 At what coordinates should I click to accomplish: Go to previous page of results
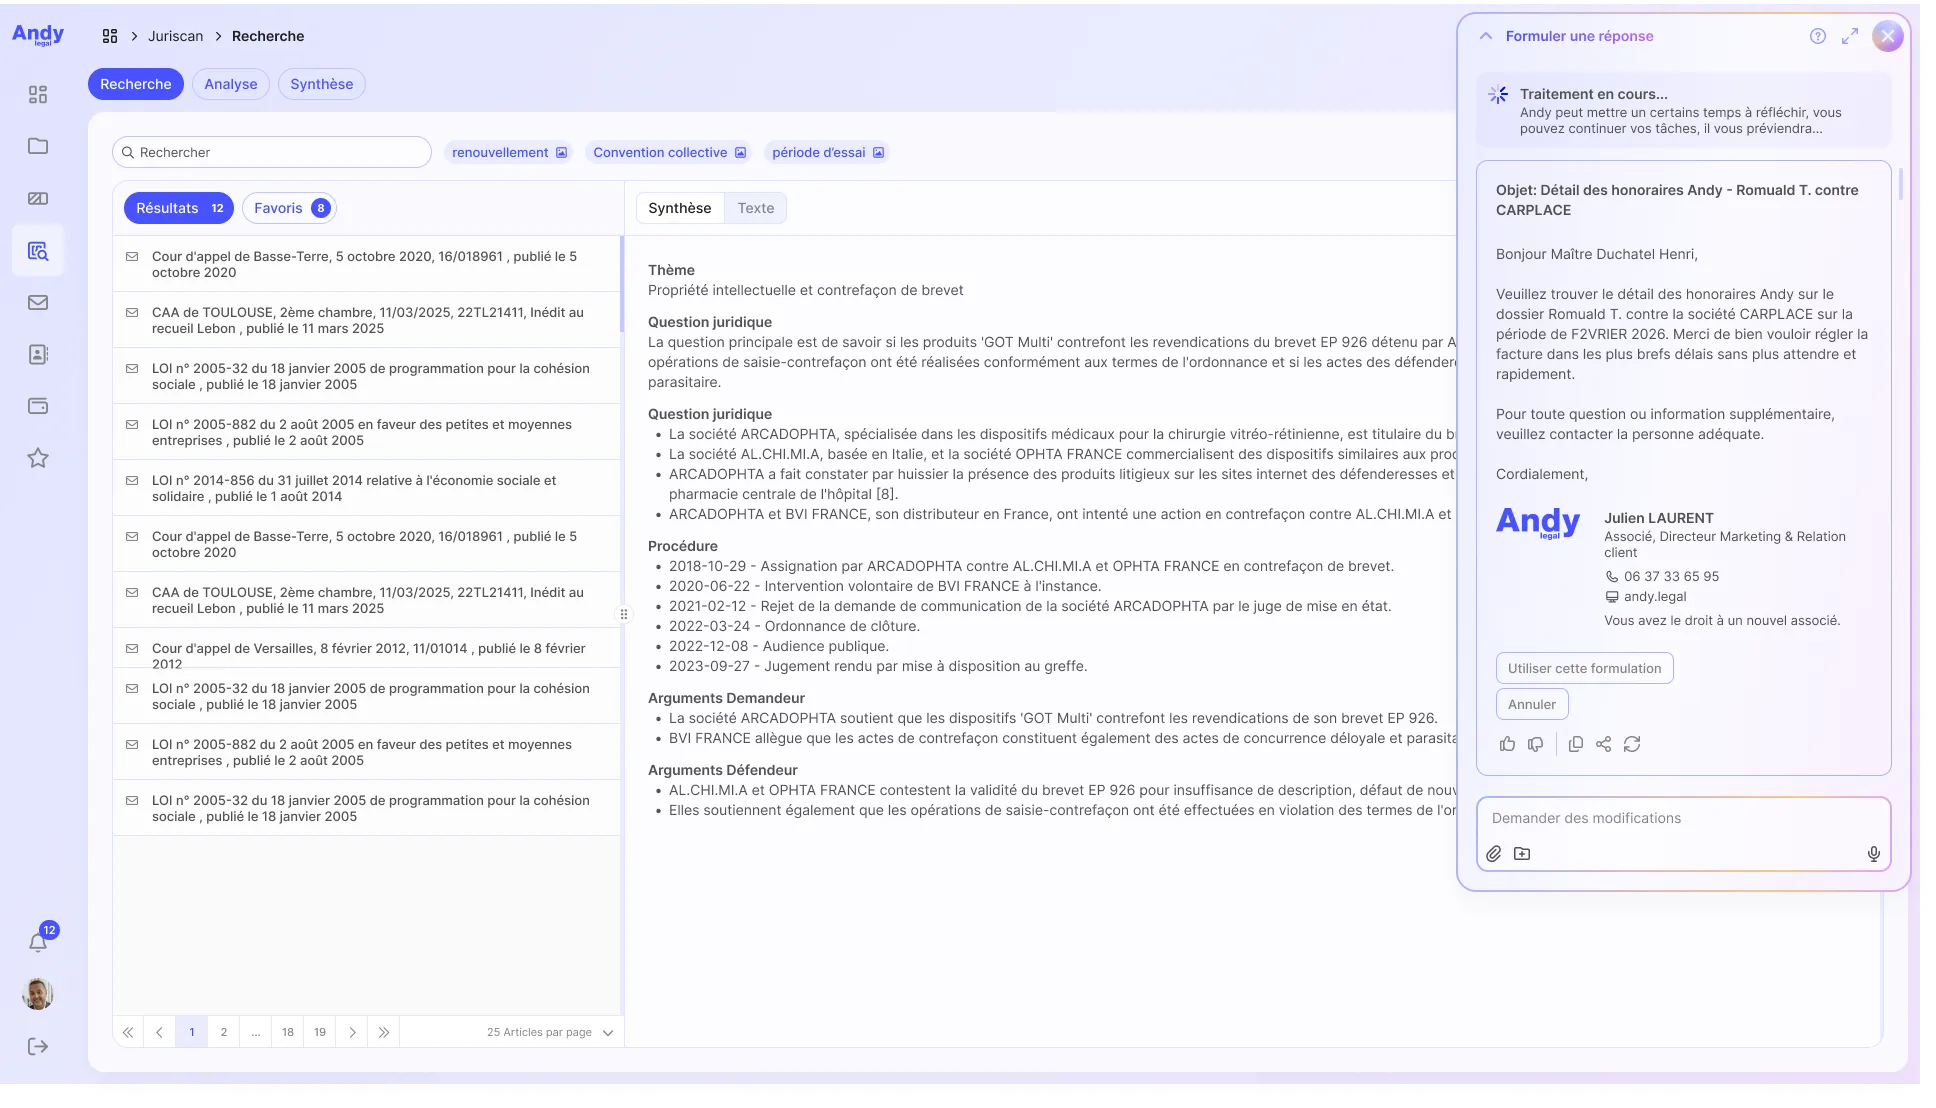pyautogui.click(x=159, y=1032)
